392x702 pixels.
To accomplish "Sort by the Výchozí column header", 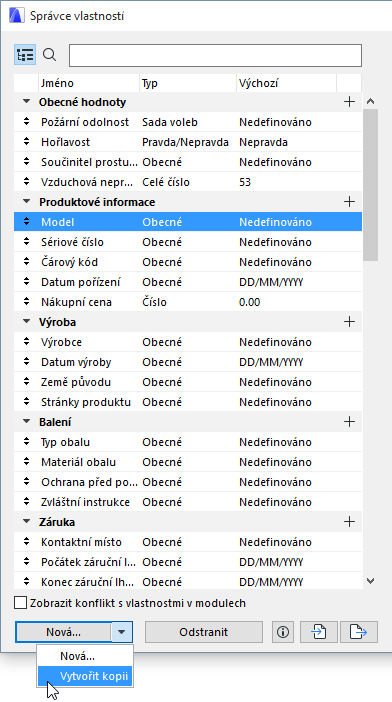I will pos(286,83).
